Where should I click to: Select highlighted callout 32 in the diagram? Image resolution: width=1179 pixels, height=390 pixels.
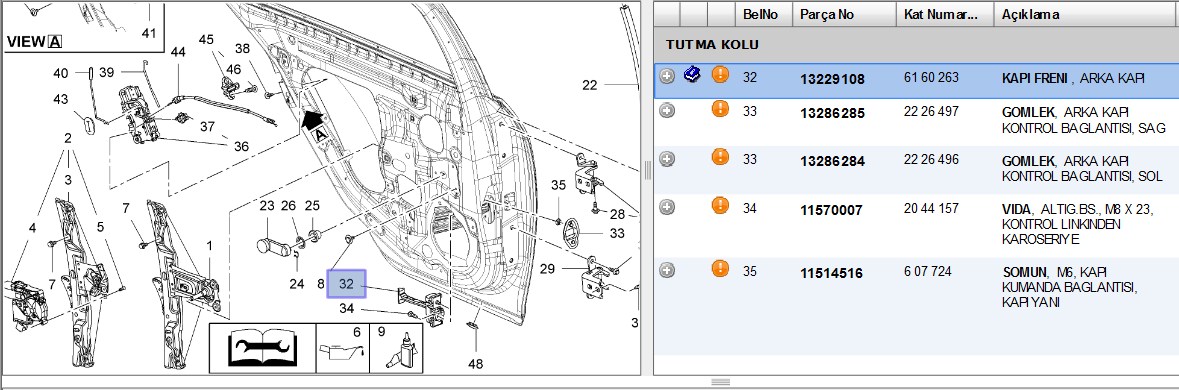346,284
